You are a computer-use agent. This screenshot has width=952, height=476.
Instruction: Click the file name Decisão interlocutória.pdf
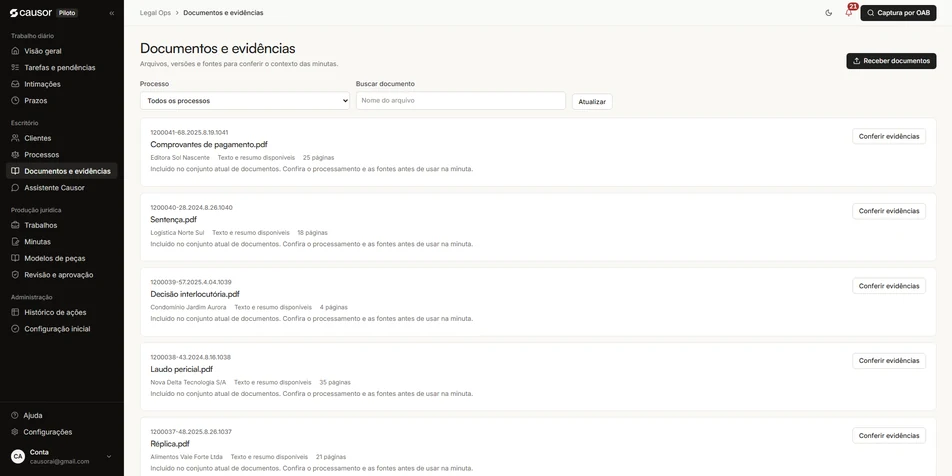[195, 294]
